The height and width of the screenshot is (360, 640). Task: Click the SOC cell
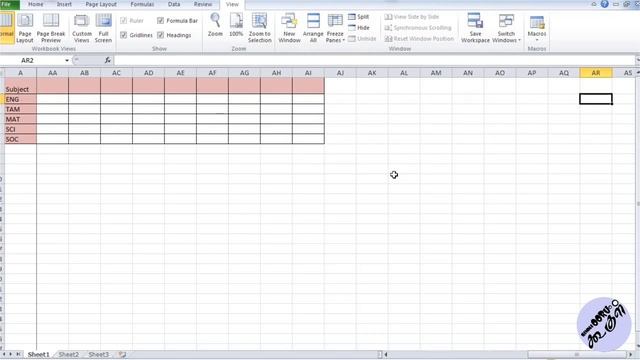pos(20,139)
